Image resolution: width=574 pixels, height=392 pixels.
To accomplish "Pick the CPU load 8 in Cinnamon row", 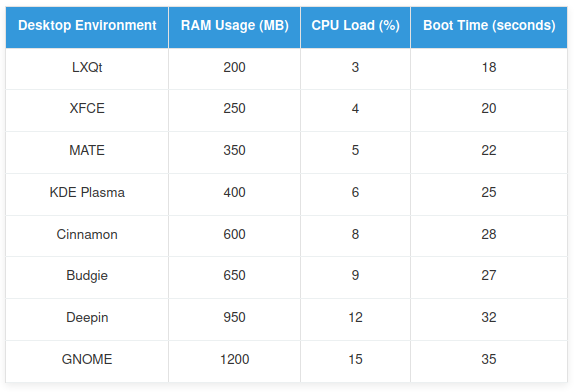I will [x=355, y=235].
